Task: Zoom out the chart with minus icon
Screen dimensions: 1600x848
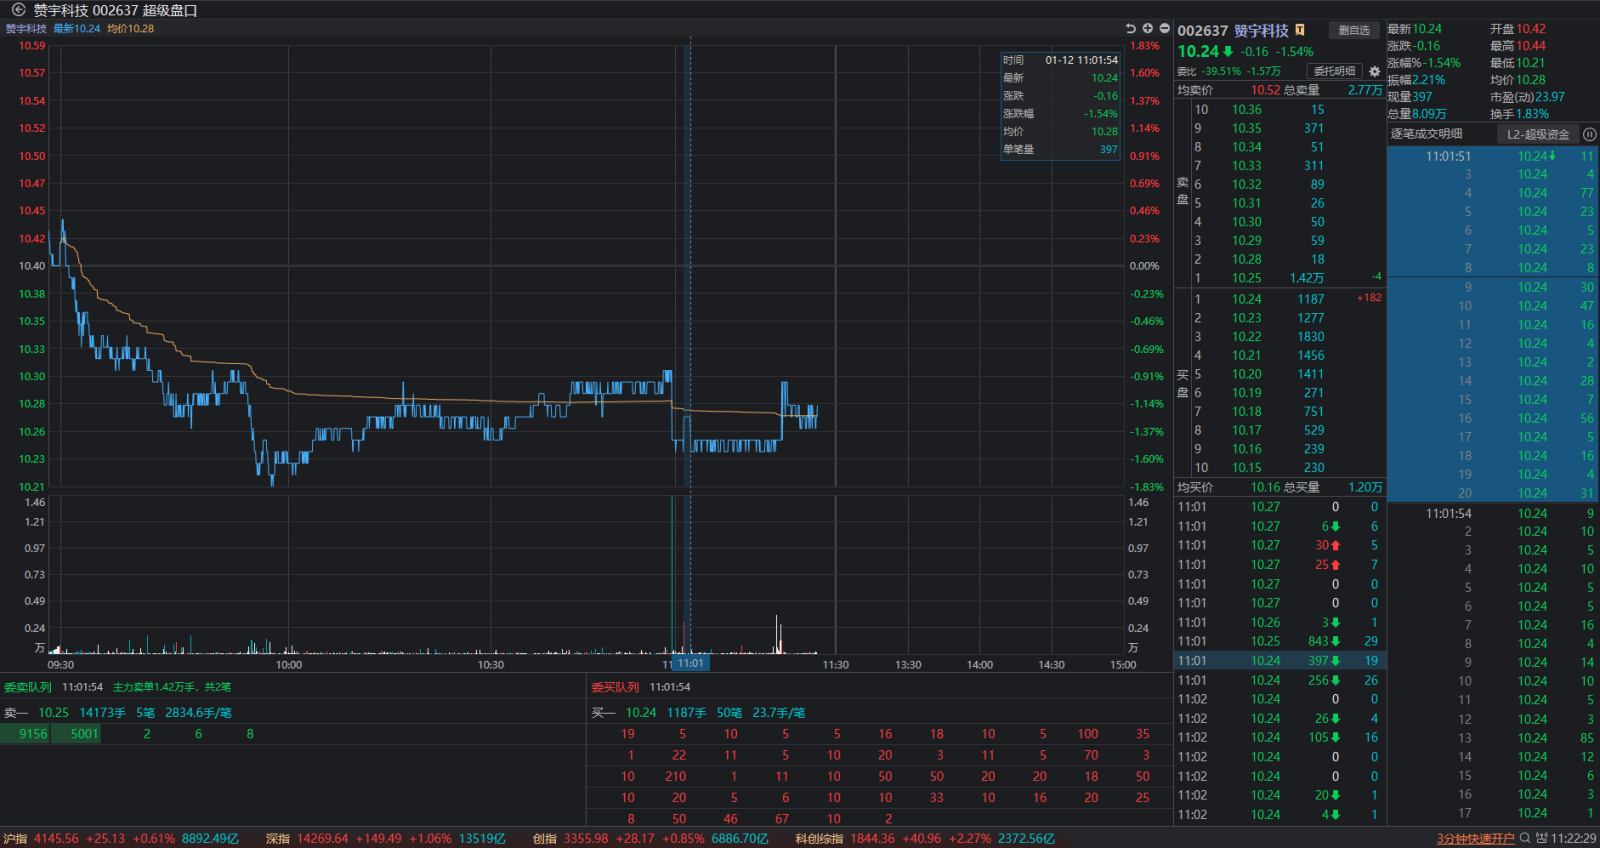Action: coord(1164,28)
